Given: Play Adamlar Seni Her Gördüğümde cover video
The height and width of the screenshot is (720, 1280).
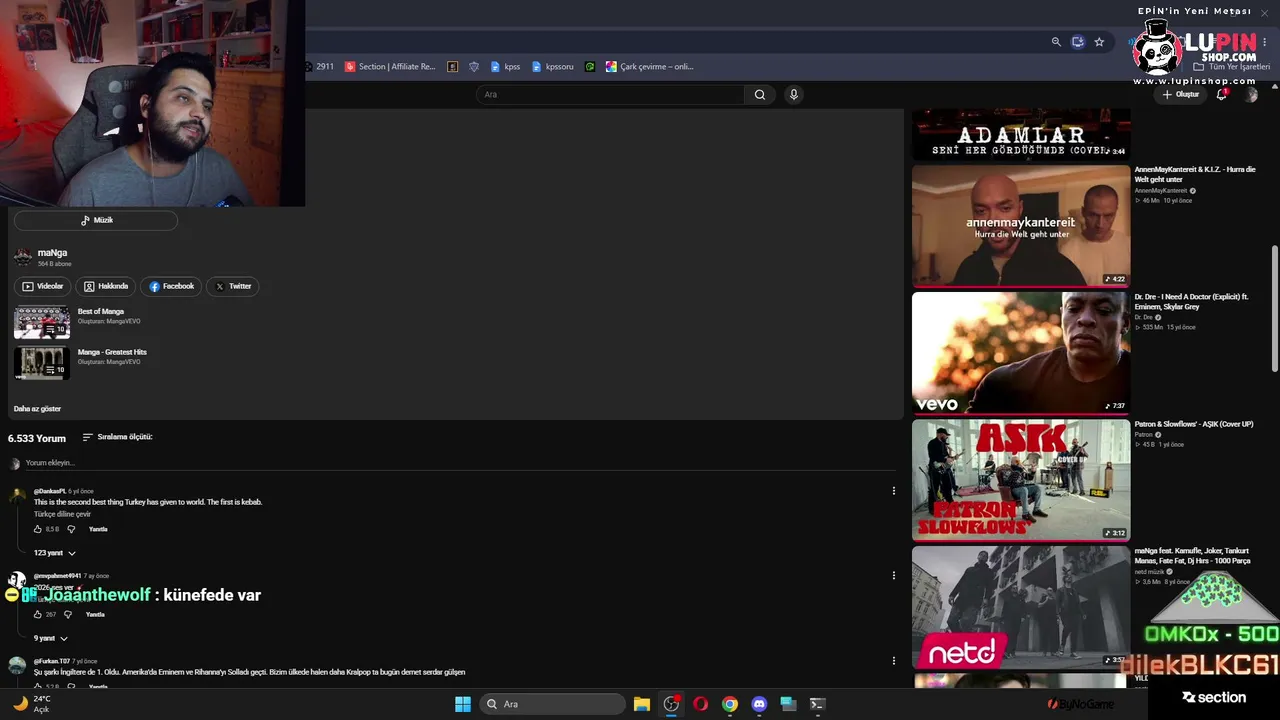Looking at the screenshot, I should [x=1021, y=134].
